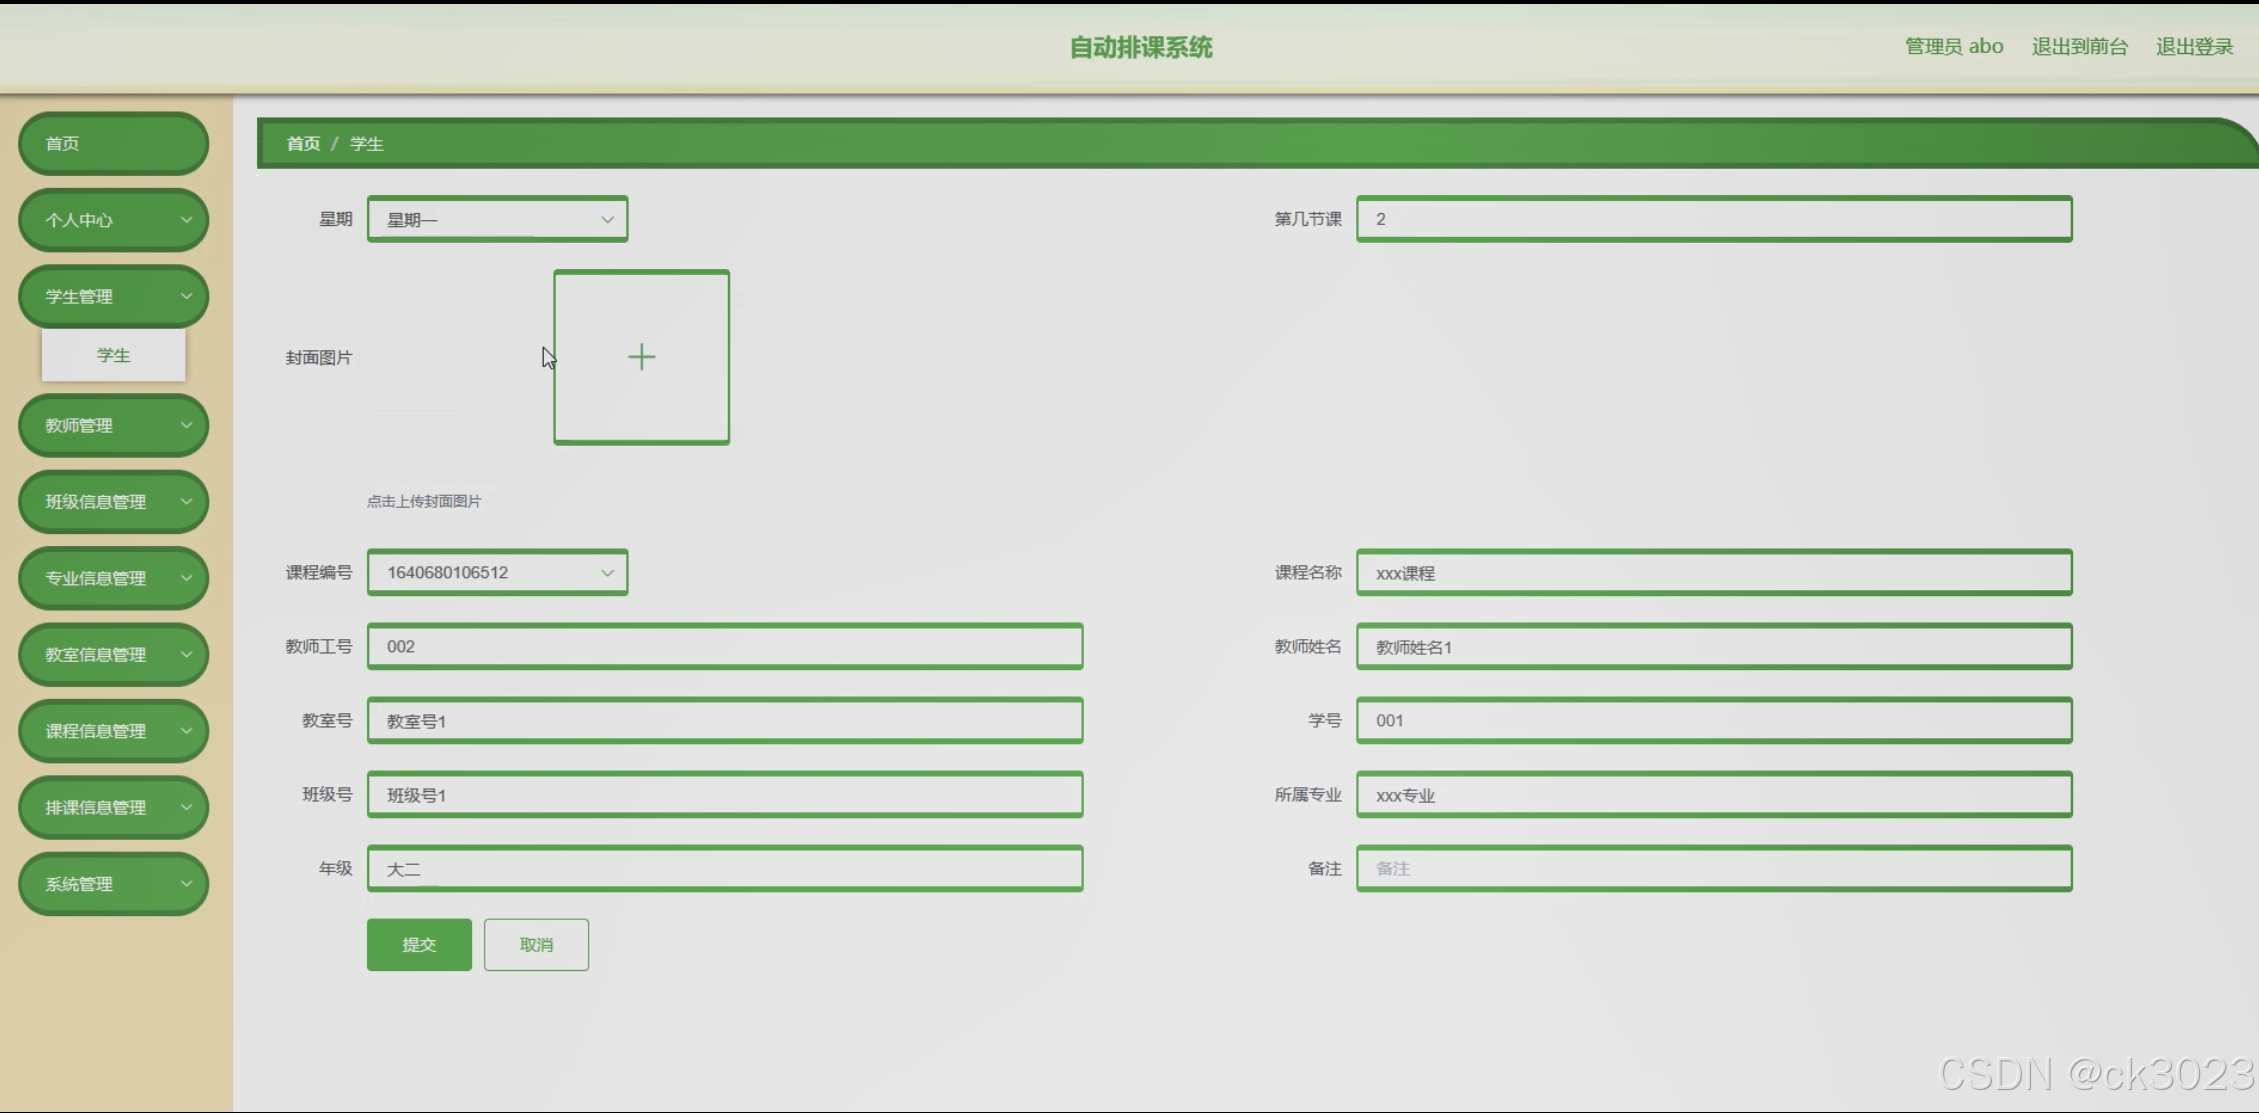Open the 星期 dropdown showing 星期一
The image size is (2259, 1113).
coord(497,219)
